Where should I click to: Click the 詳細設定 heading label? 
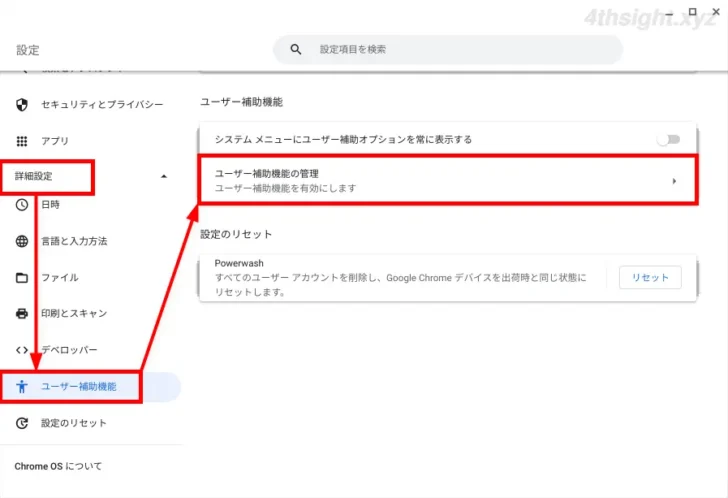tap(33, 176)
